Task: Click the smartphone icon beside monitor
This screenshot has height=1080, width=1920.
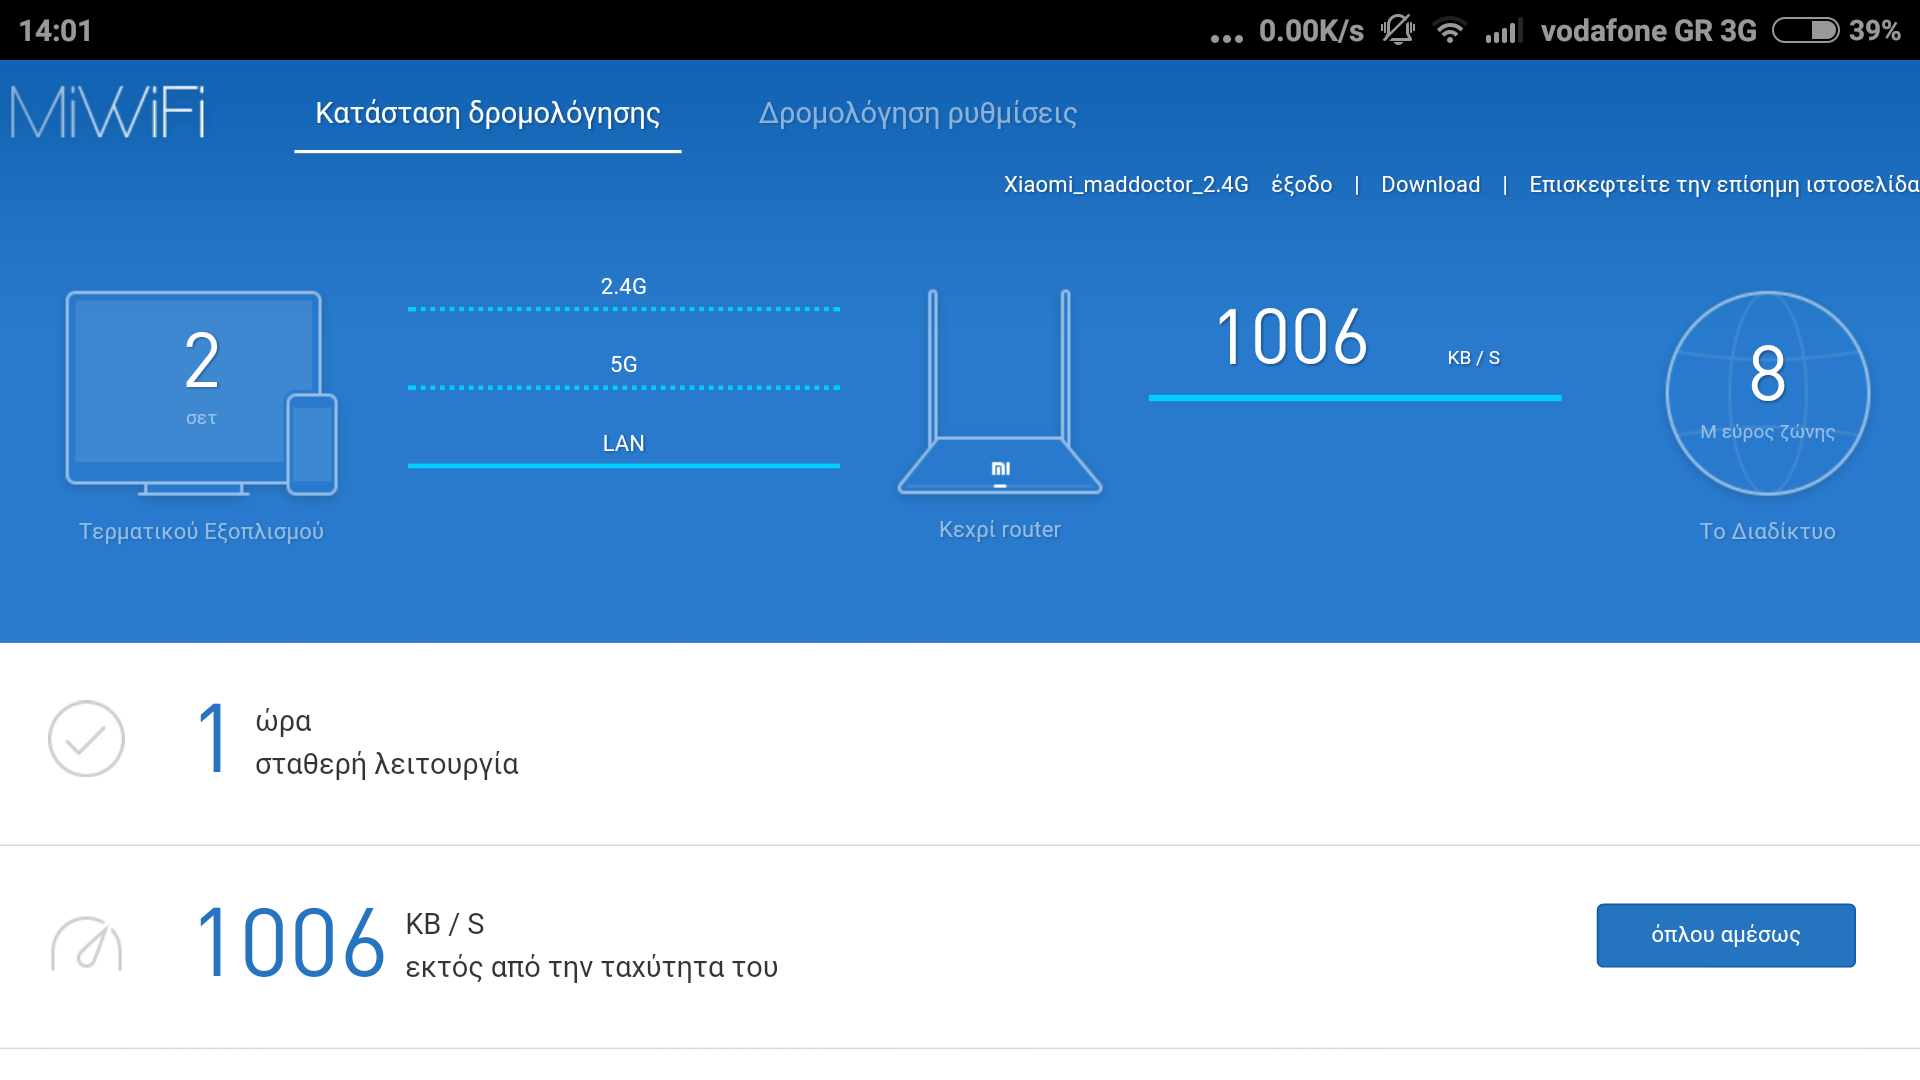Action: (x=312, y=444)
